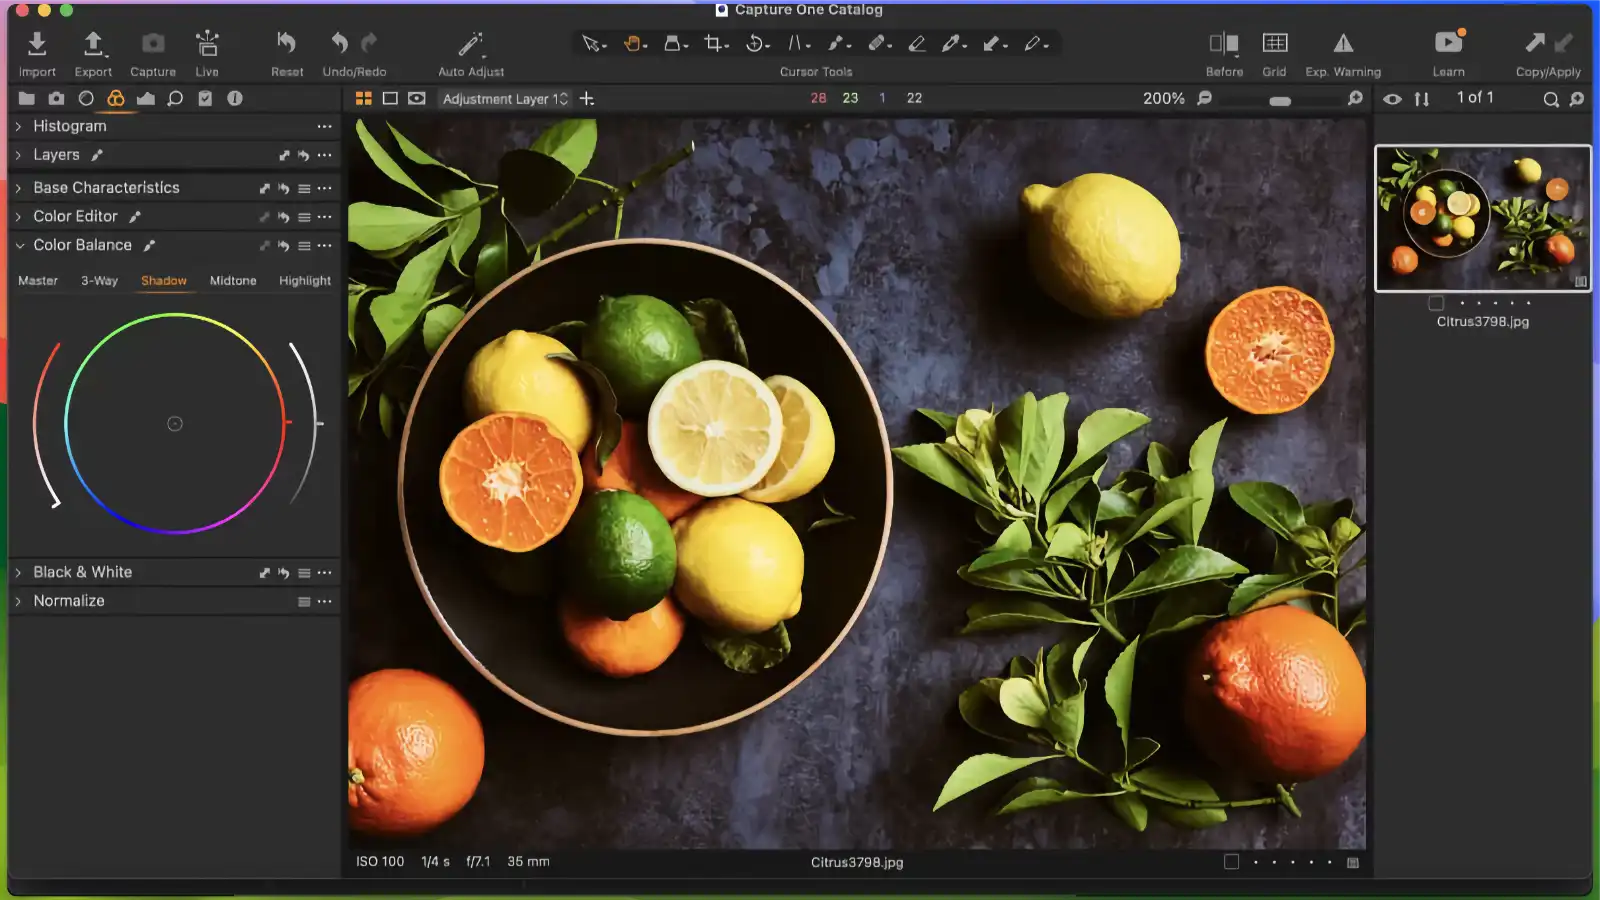Switch to the Highlight tab in Color Balance
This screenshot has height=900, width=1600.
coord(304,281)
